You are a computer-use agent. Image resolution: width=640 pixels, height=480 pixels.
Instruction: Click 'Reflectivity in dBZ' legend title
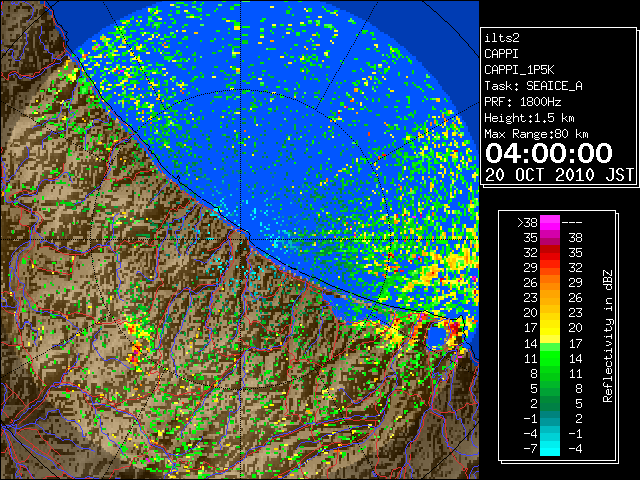point(608,336)
